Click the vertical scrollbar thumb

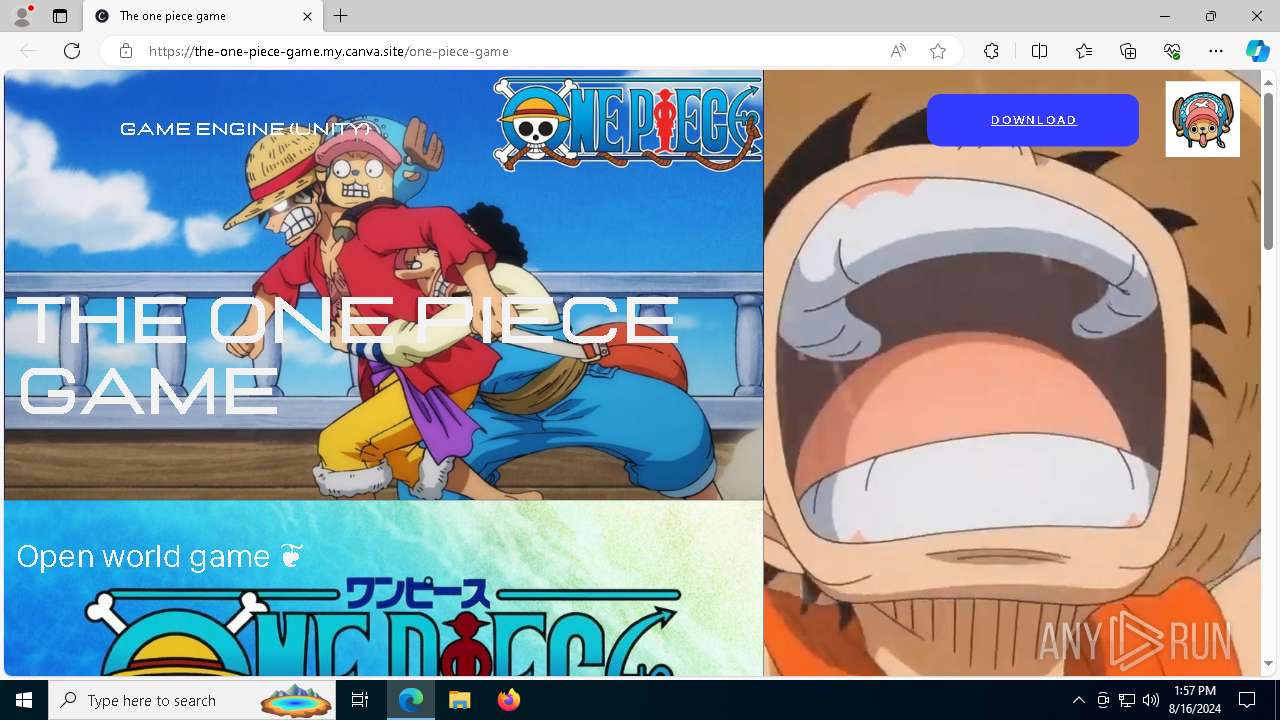click(x=1269, y=170)
